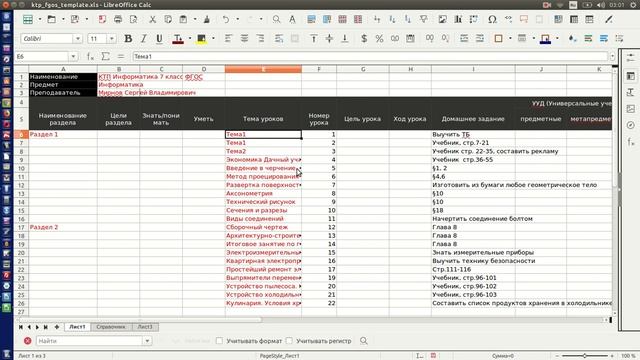Check the 'Учитывать формат' checkbox
Screen dimensions: 640x360
click(219, 340)
